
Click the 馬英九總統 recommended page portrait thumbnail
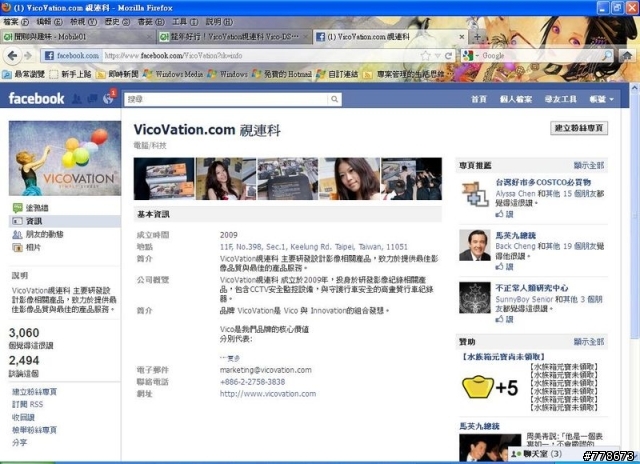[475, 245]
